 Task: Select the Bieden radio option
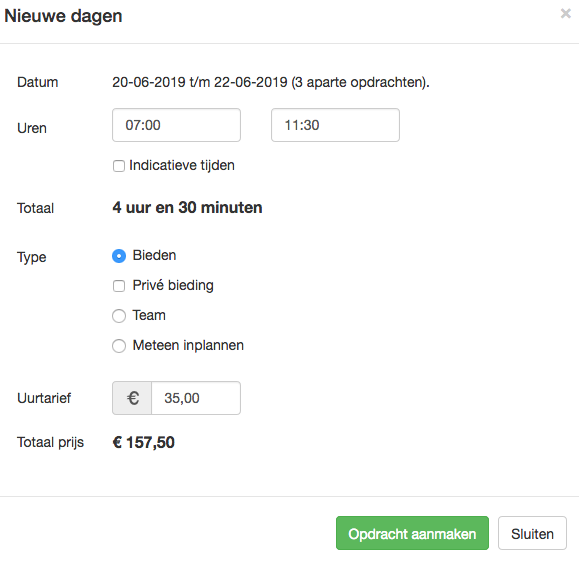point(119,256)
